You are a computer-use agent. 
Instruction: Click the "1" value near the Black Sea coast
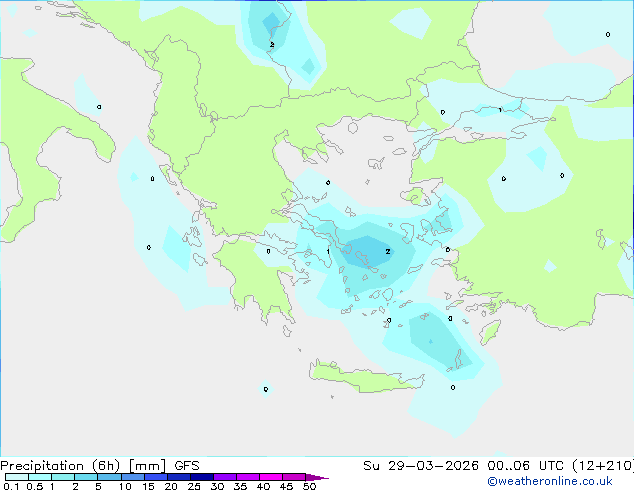pos(501,110)
